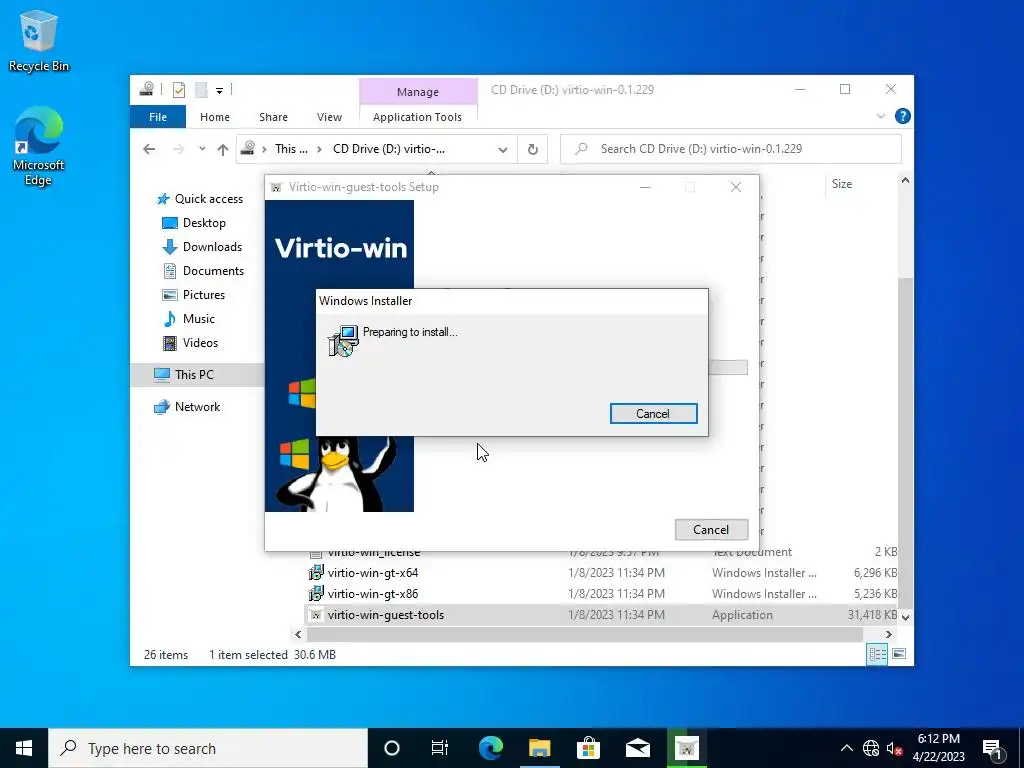
Task: Open the notification Action Center
Action: point(993,748)
